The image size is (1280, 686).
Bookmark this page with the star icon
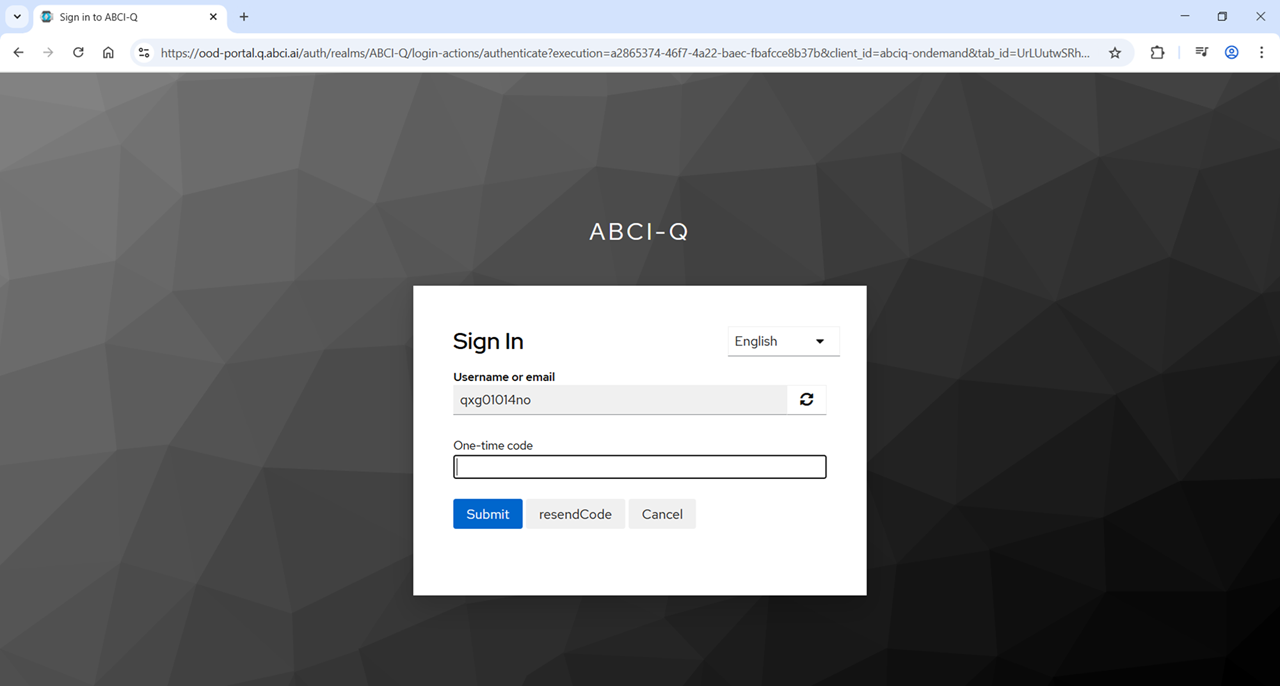coord(1115,53)
